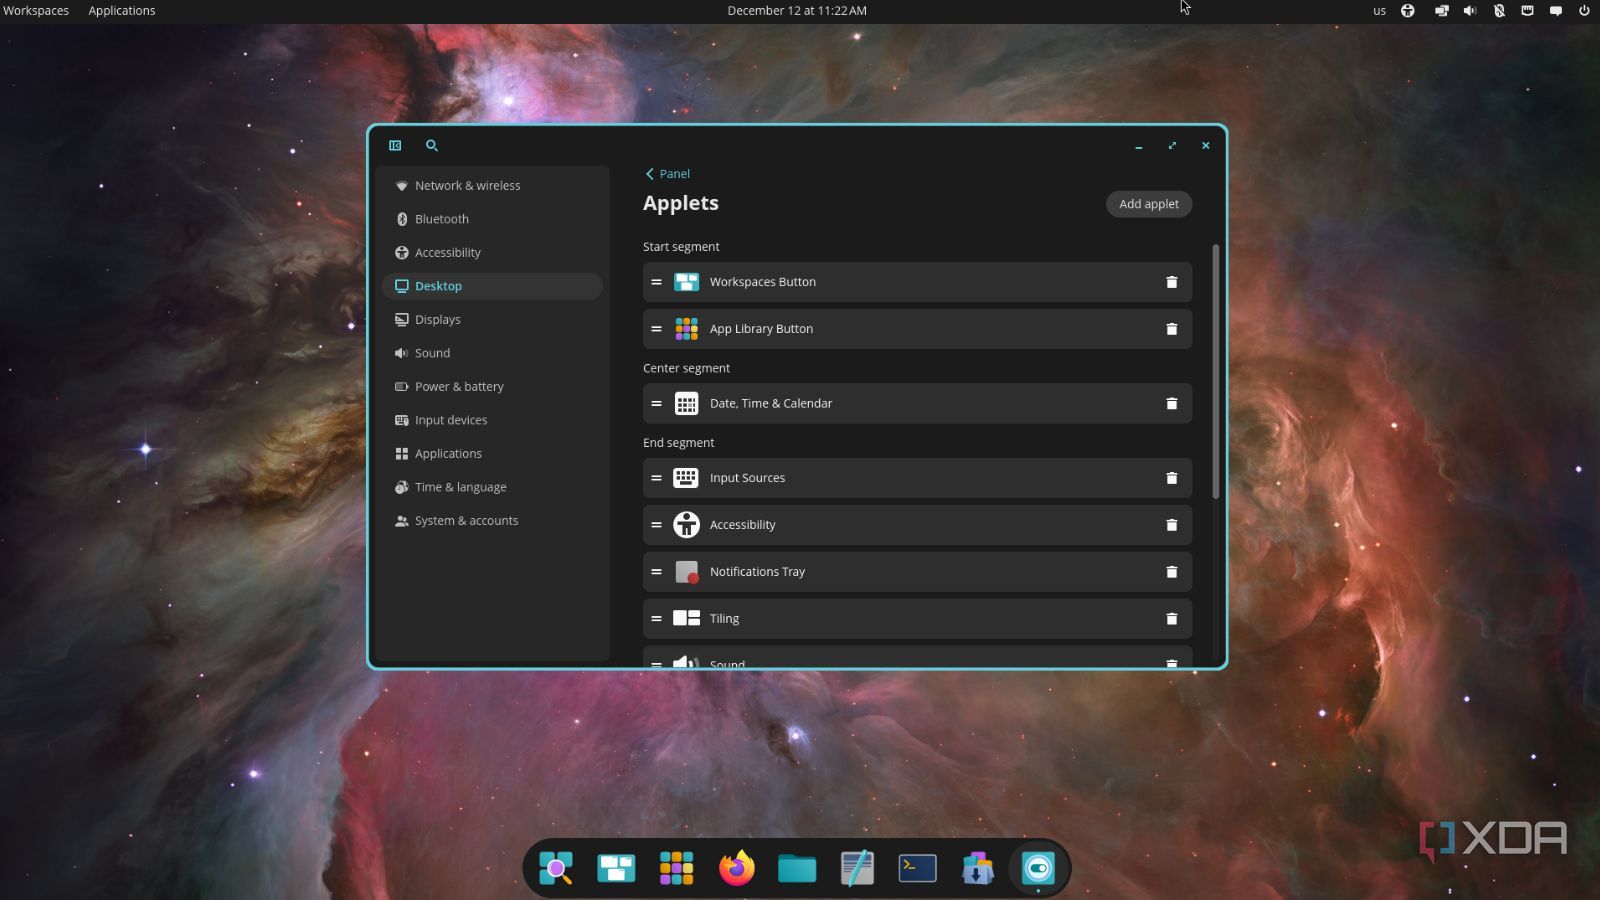Image resolution: width=1600 pixels, height=900 pixels.
Task: Go back to Panel settings
Action: click(x=667, y=174)
